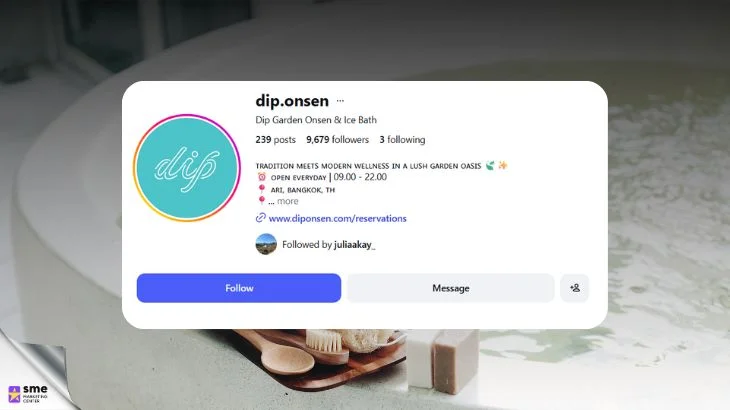Click the chain link icon before website URL
This screenshot has height=410, width=730.
coord(261,218)
